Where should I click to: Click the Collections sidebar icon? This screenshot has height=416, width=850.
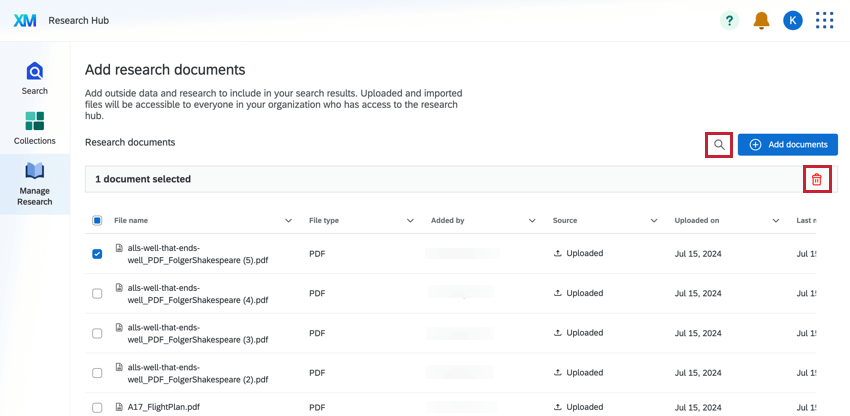pyautogui.click(x=35, y=121)
